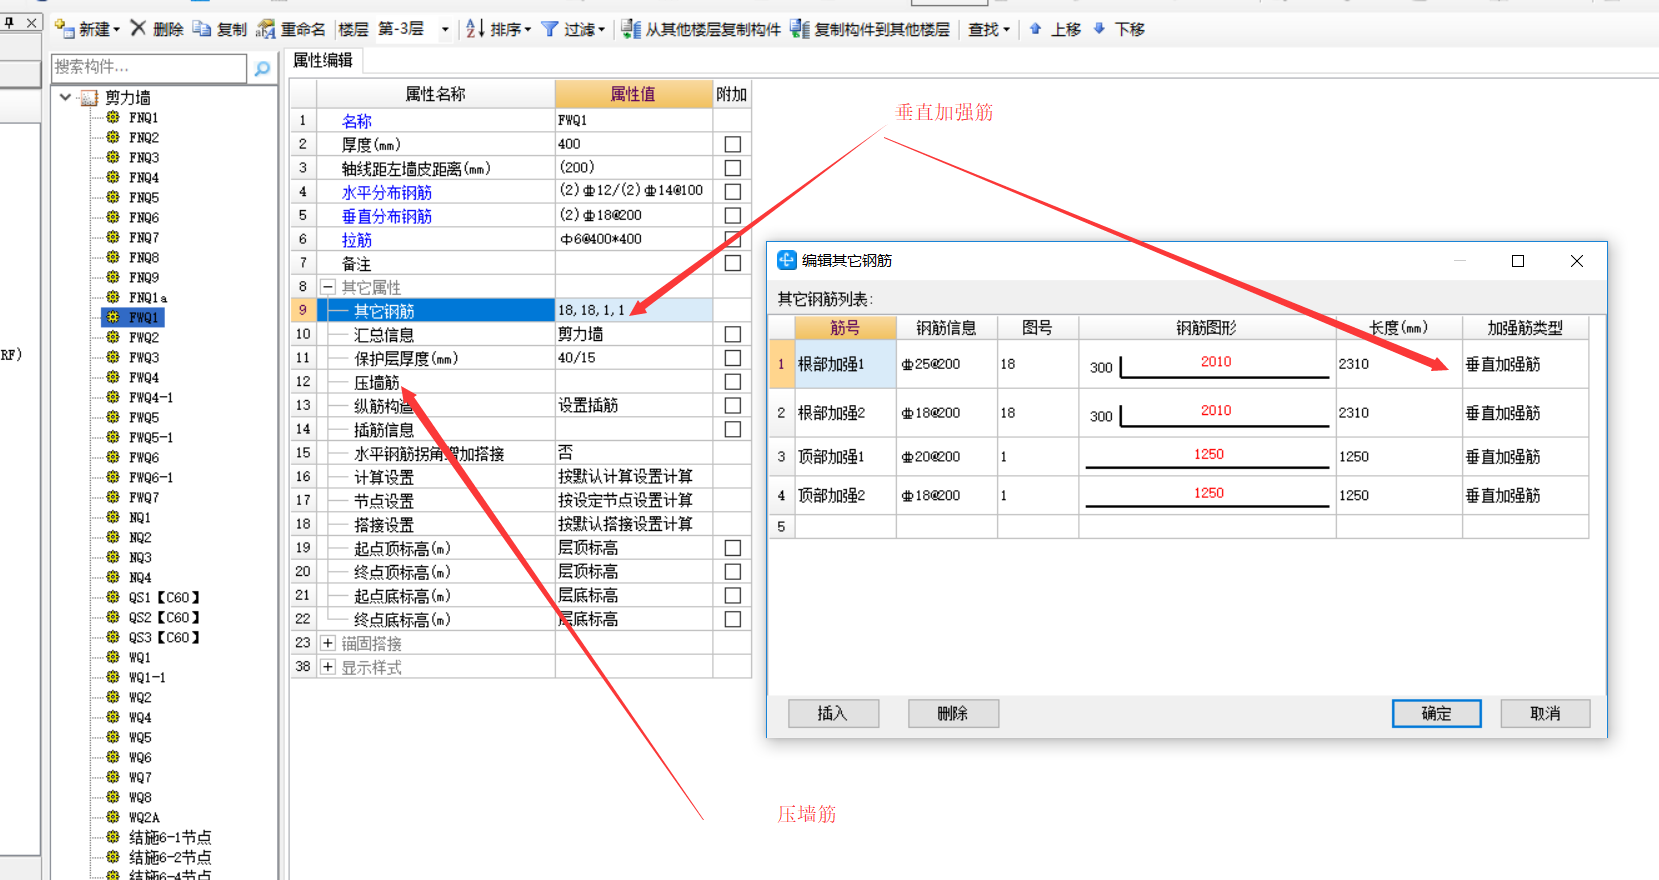Viewport: 1659px width, 880px height.
Task: Click 从其他楼层复制构件 icon
Action: coord(631,29)
